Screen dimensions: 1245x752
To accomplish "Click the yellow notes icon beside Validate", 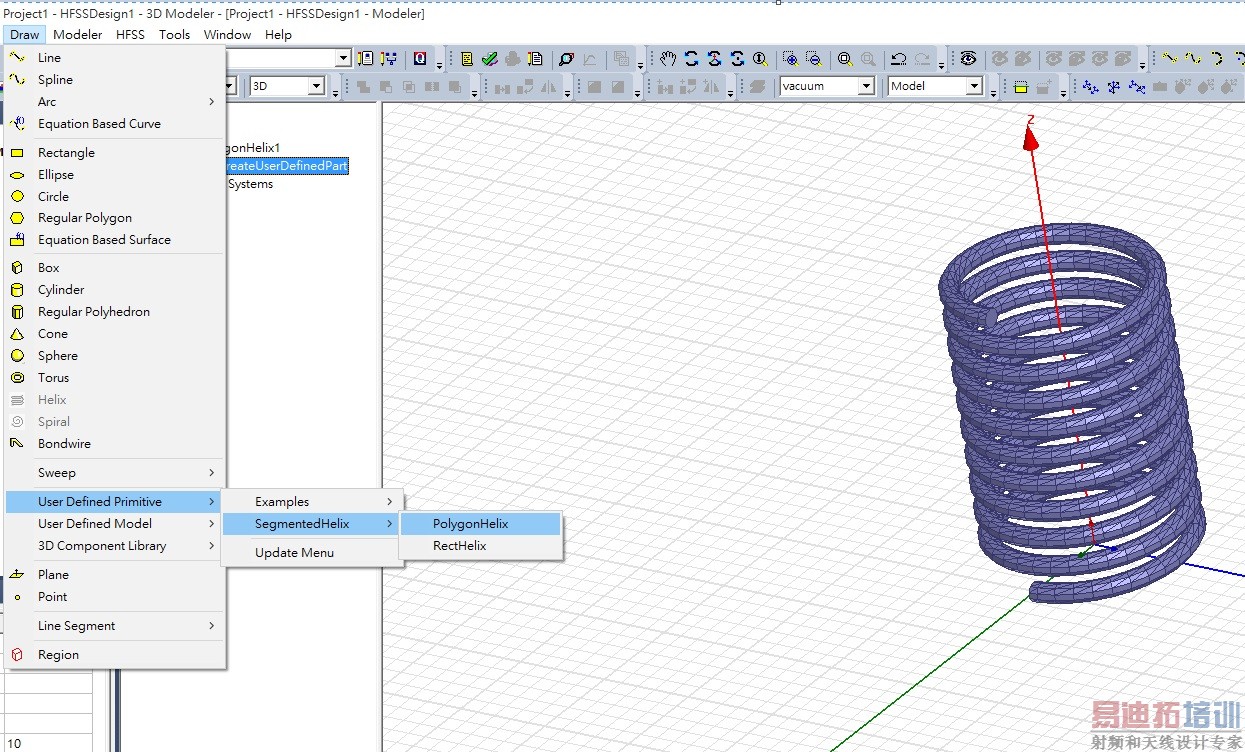I will [467, 59].
